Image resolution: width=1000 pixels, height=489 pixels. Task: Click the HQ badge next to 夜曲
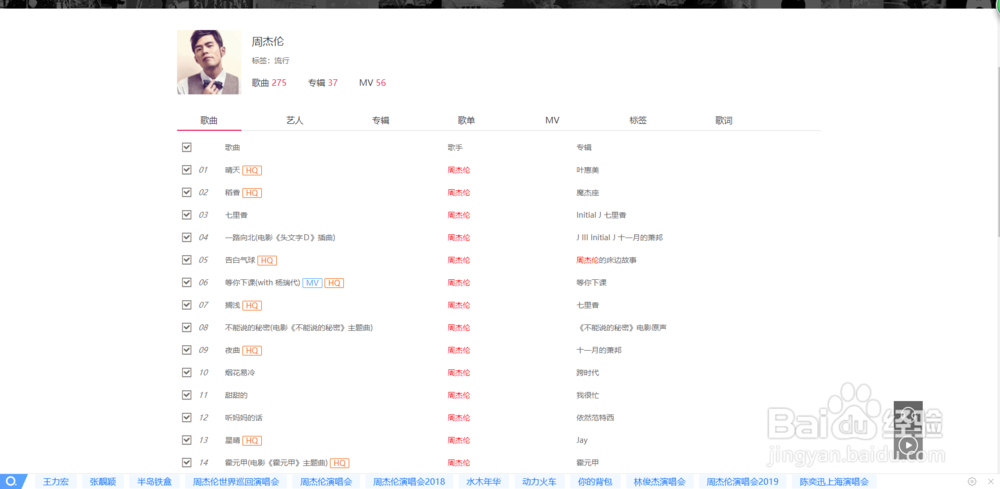(x=253, y=350)
